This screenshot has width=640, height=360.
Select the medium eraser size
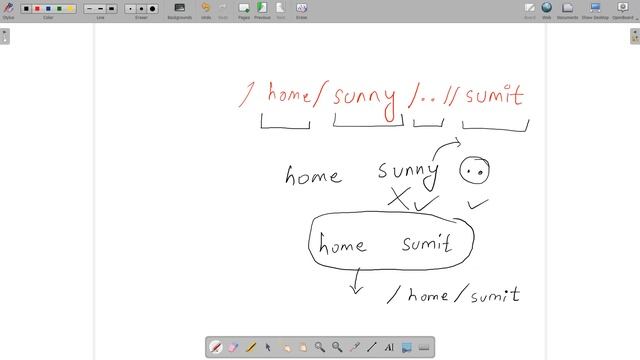141,9
